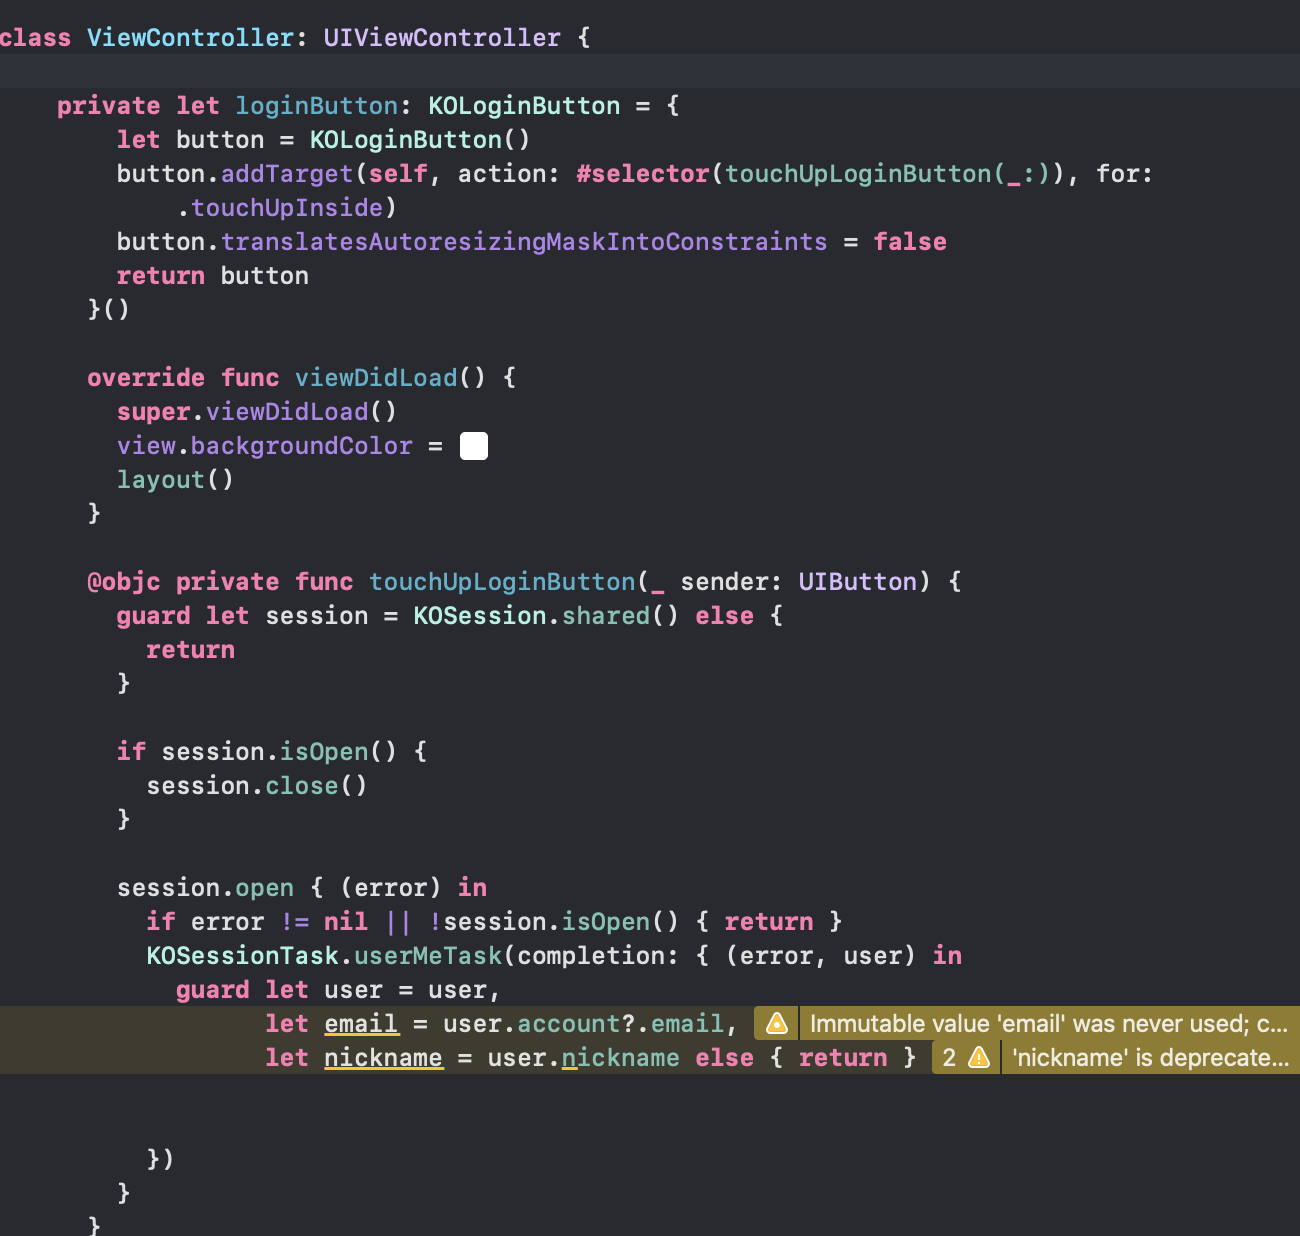The height and width of the screenshot is (1236, 1300).
Task: Click 'userMeTask' method name
Action: [428, 956]
